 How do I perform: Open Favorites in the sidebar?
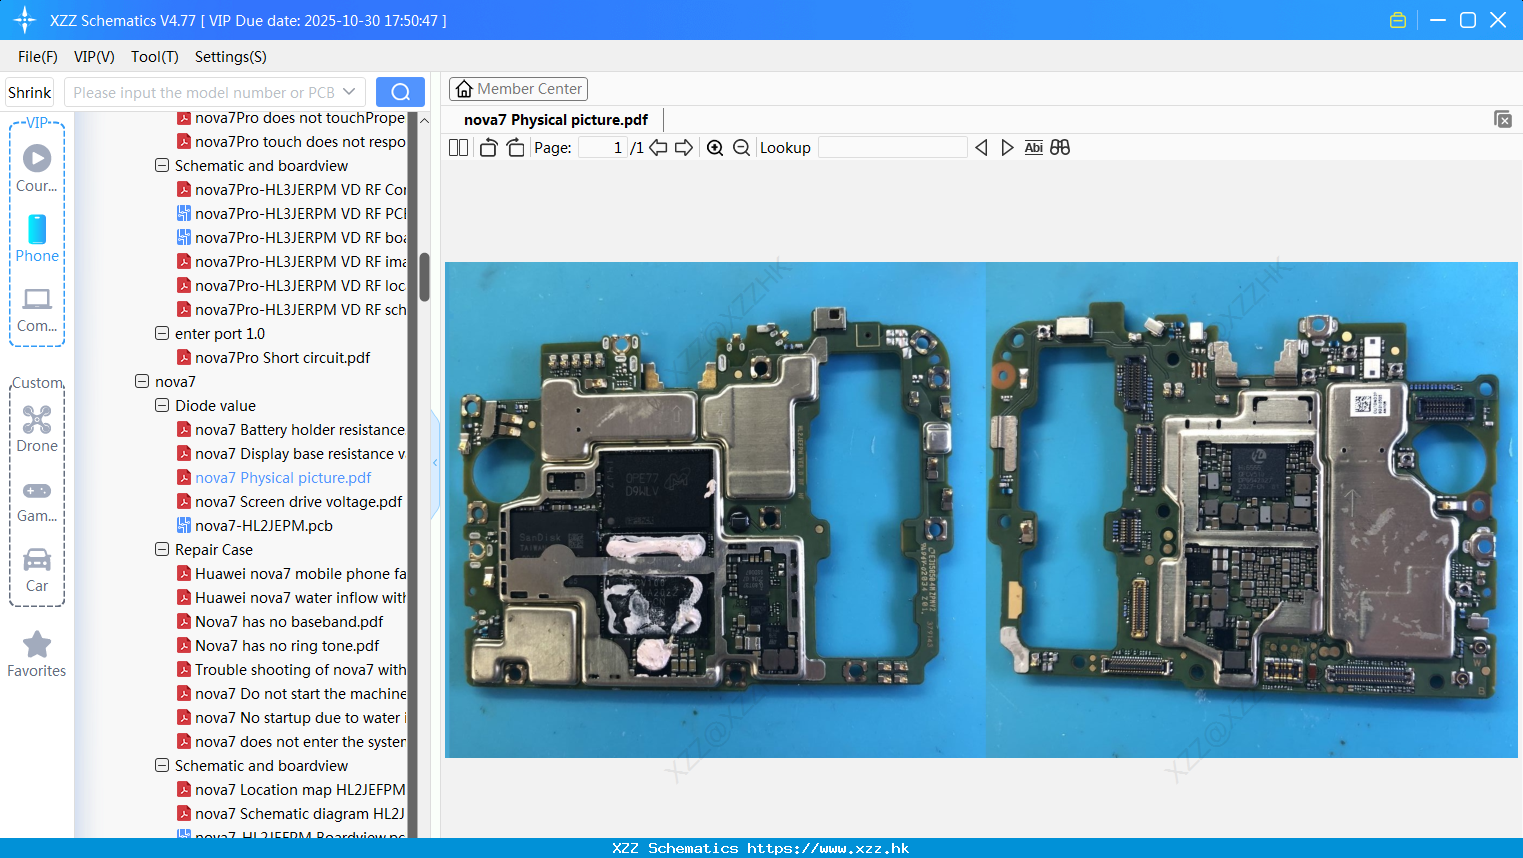[37, 655]
